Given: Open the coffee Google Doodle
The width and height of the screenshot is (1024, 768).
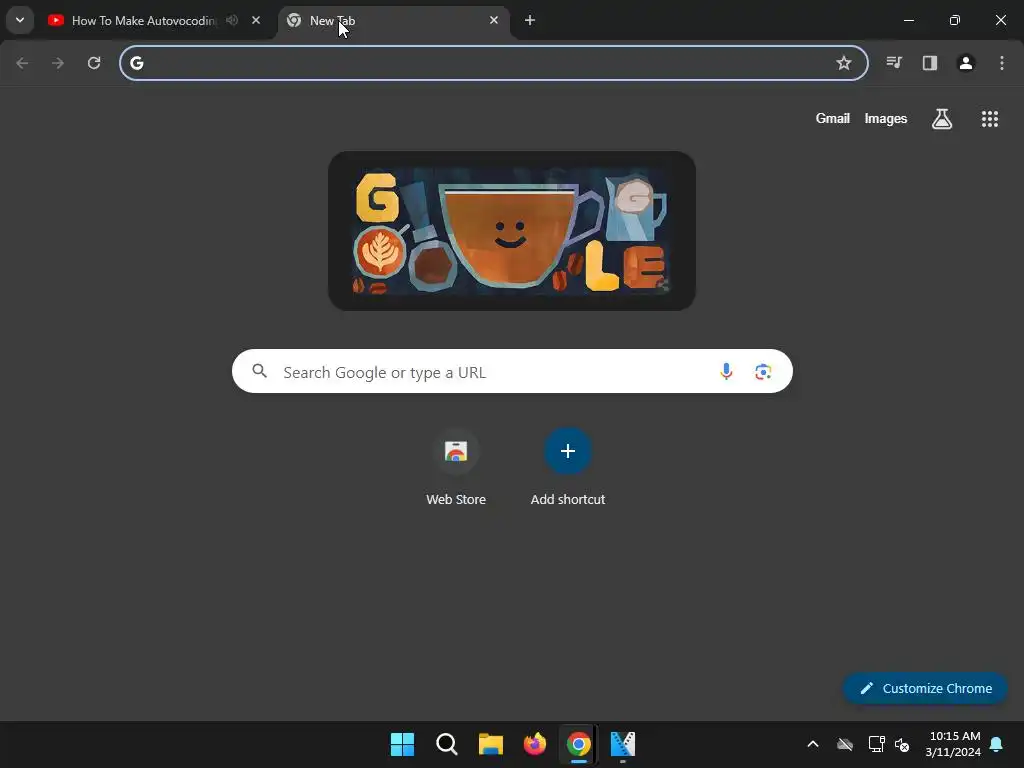Looking at the screenshot, I should (511, 231).
